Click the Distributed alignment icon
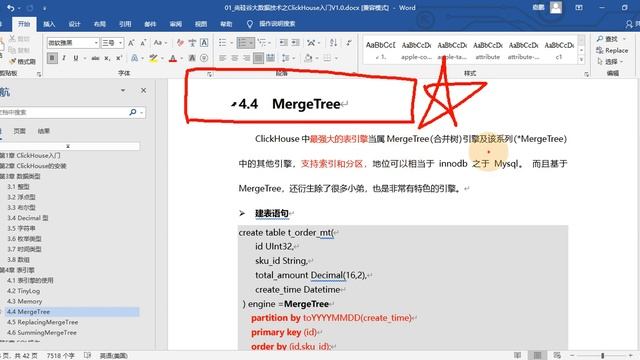This screenshot has height=360, width=640. pyautogui.click(x=270, y=58)
